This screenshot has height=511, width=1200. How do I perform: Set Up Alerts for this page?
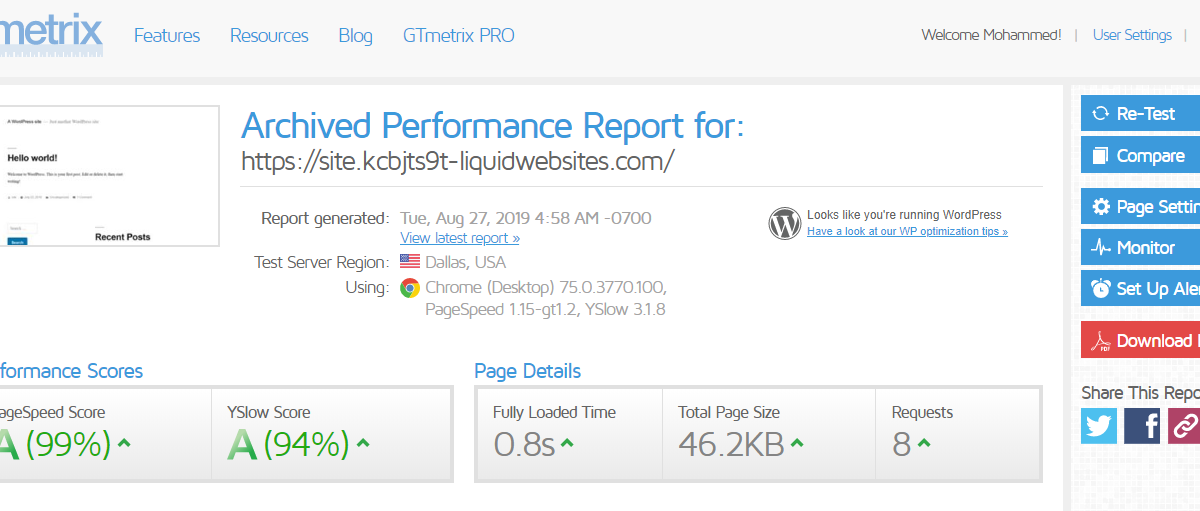[1140, 288]
